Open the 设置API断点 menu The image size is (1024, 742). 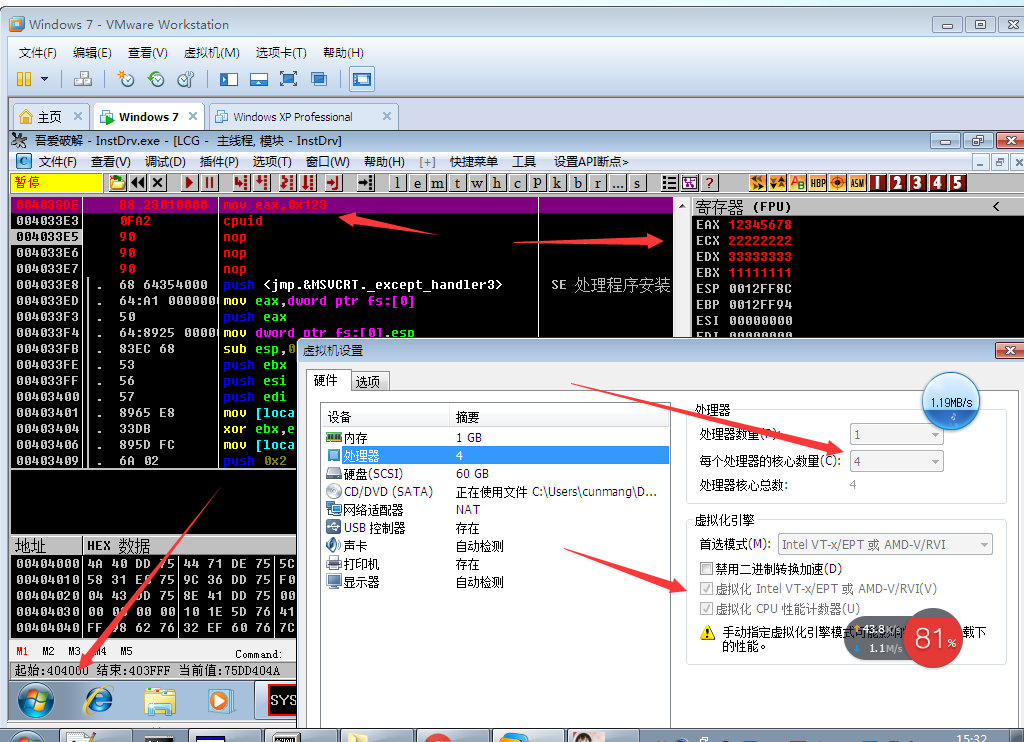(591, 161)
